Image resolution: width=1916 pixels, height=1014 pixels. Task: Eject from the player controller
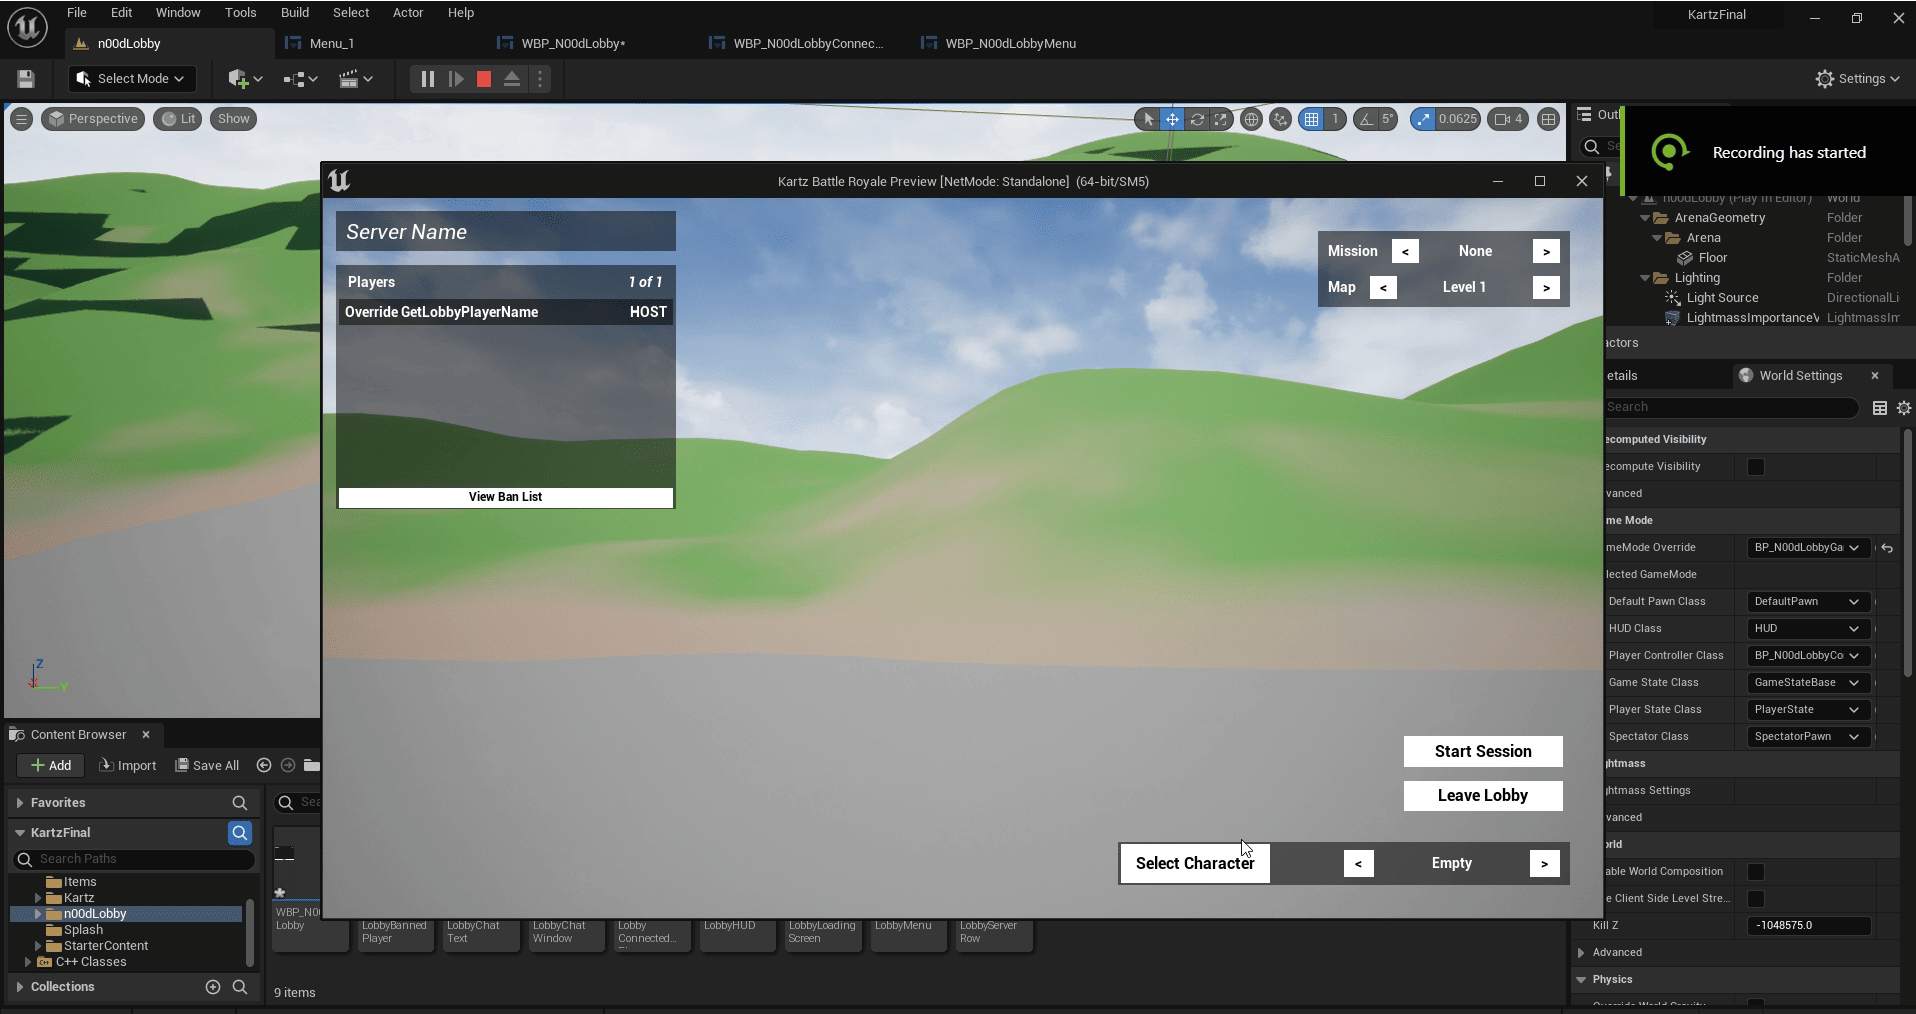click(x=512, y=79)
